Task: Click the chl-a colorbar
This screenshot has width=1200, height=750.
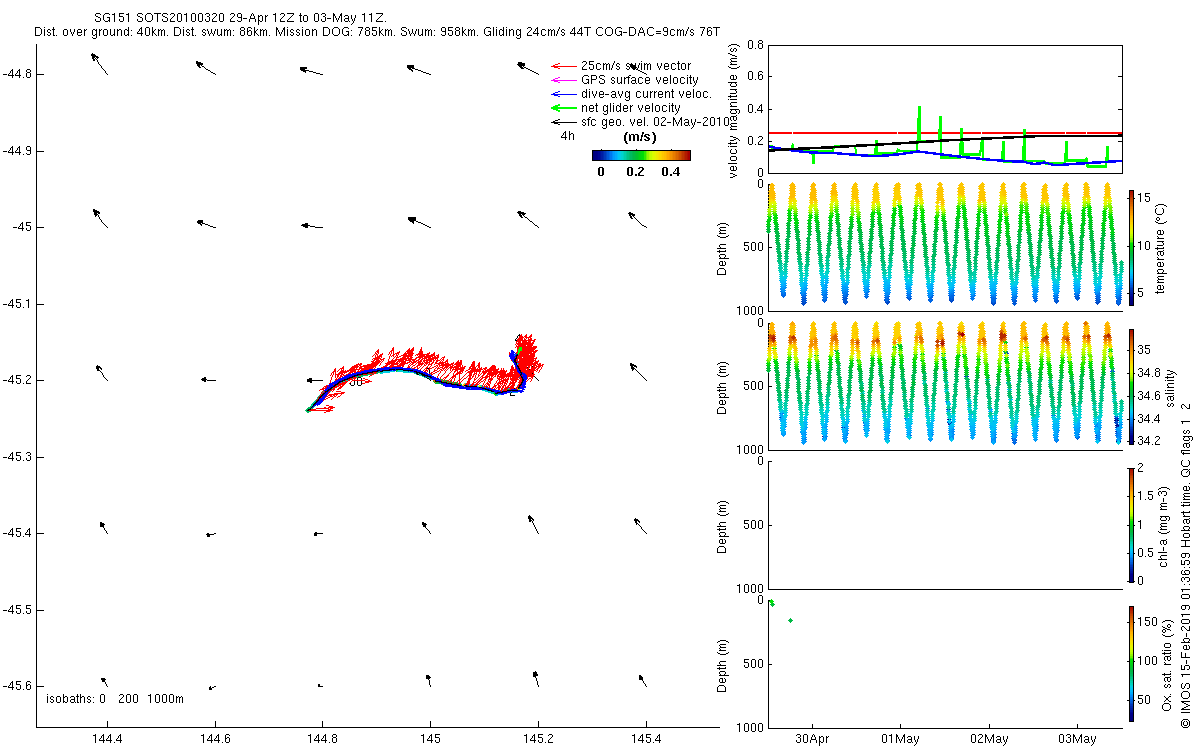Action: 1131,525
